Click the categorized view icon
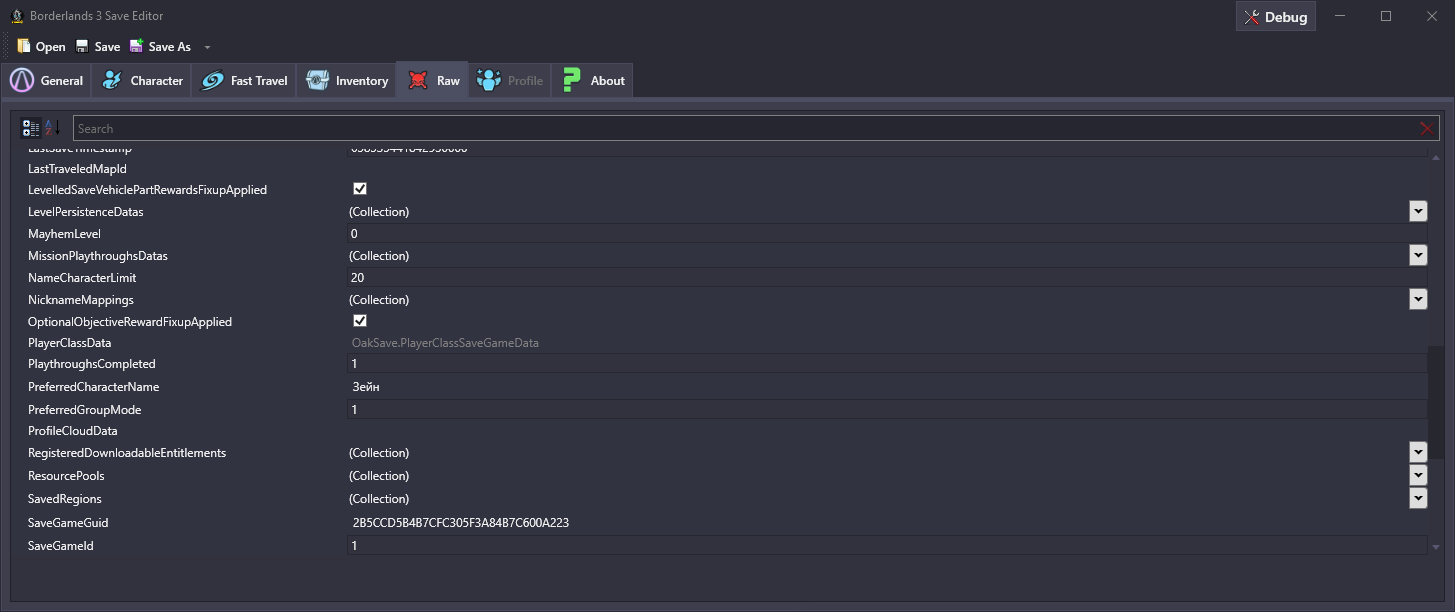 pyautogui.click(x=31, y=128)
